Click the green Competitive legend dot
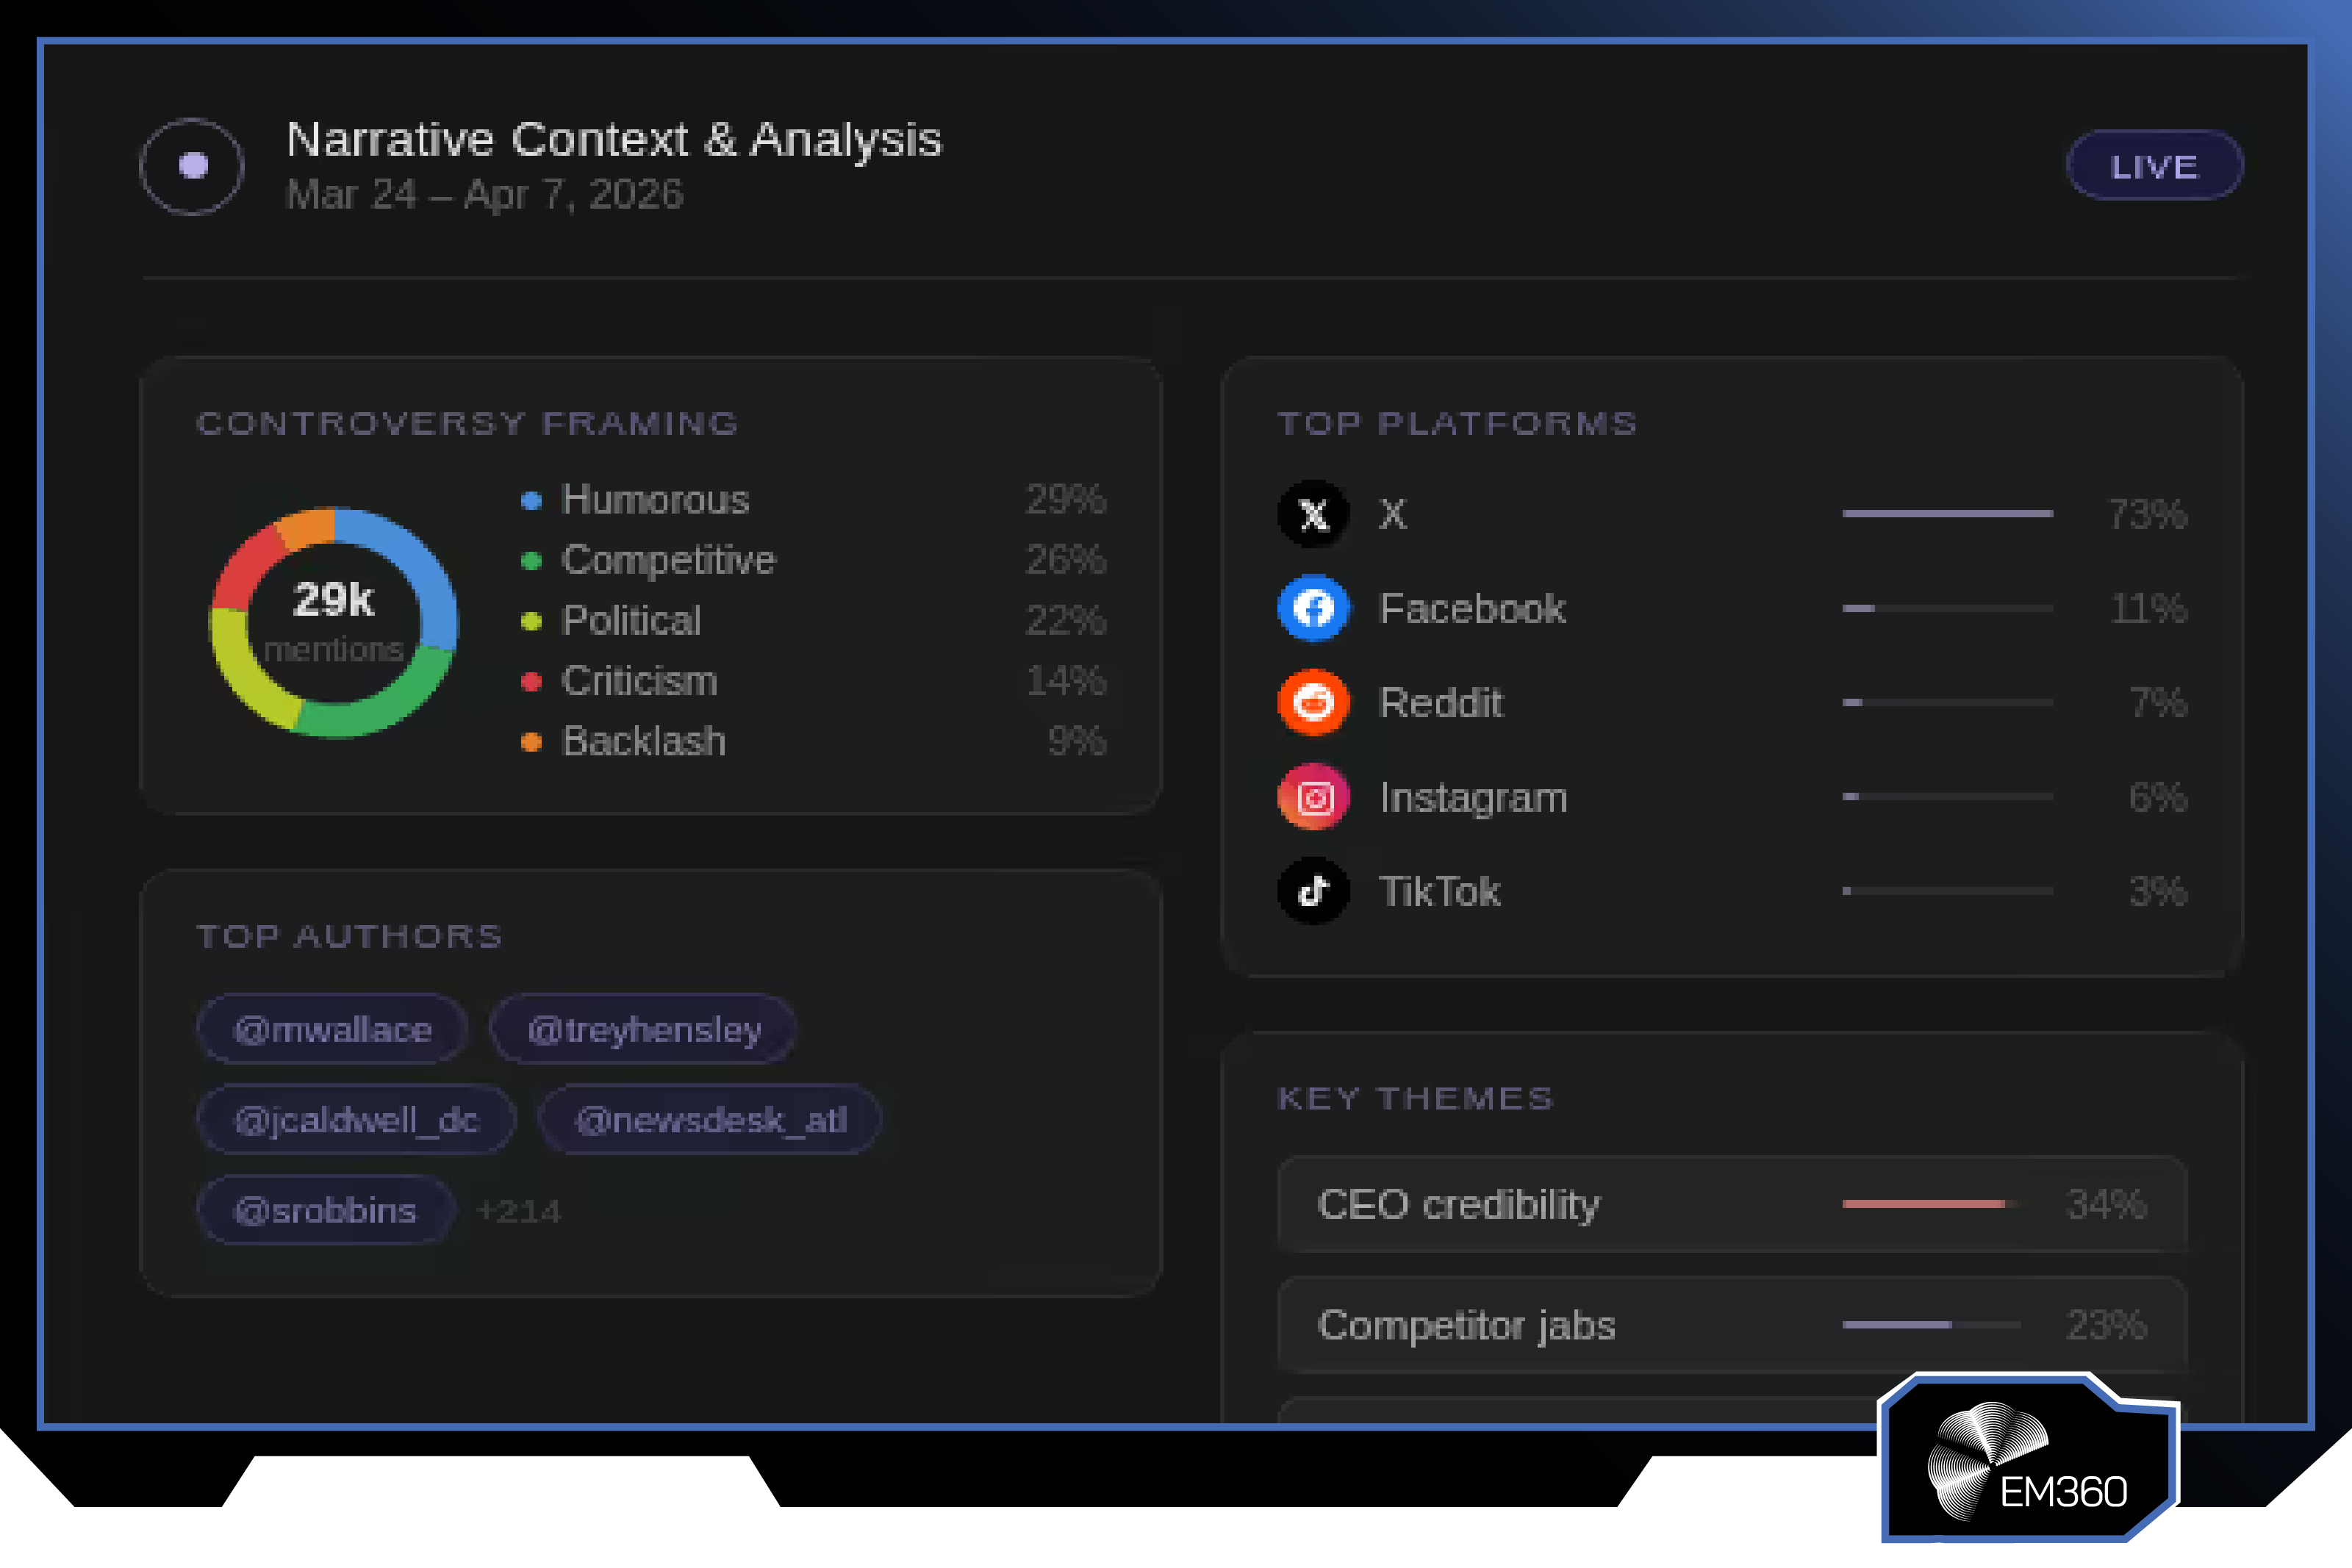Image resolution: width=2352 pixels, height=1568 pixels. [531, 561]
